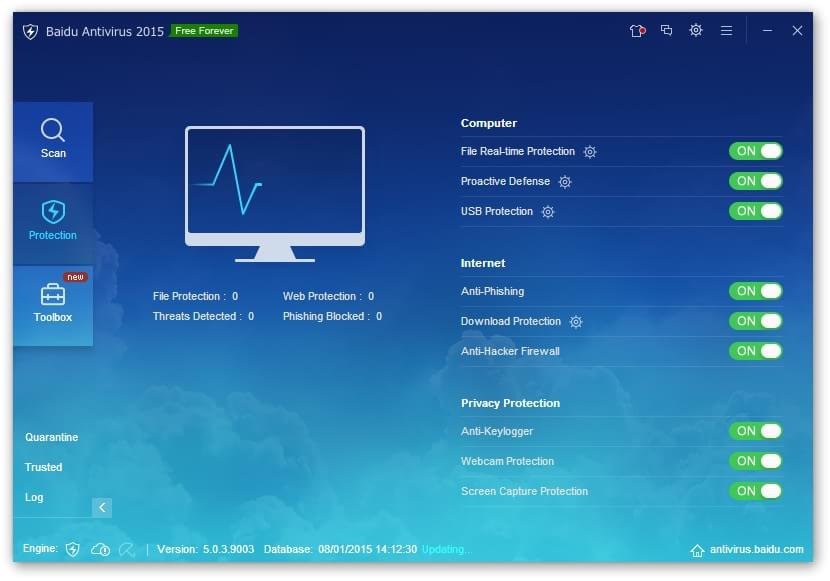Click the Baidu engine shield icon
Screen dimensions: 830x581
tap(73, 550)
